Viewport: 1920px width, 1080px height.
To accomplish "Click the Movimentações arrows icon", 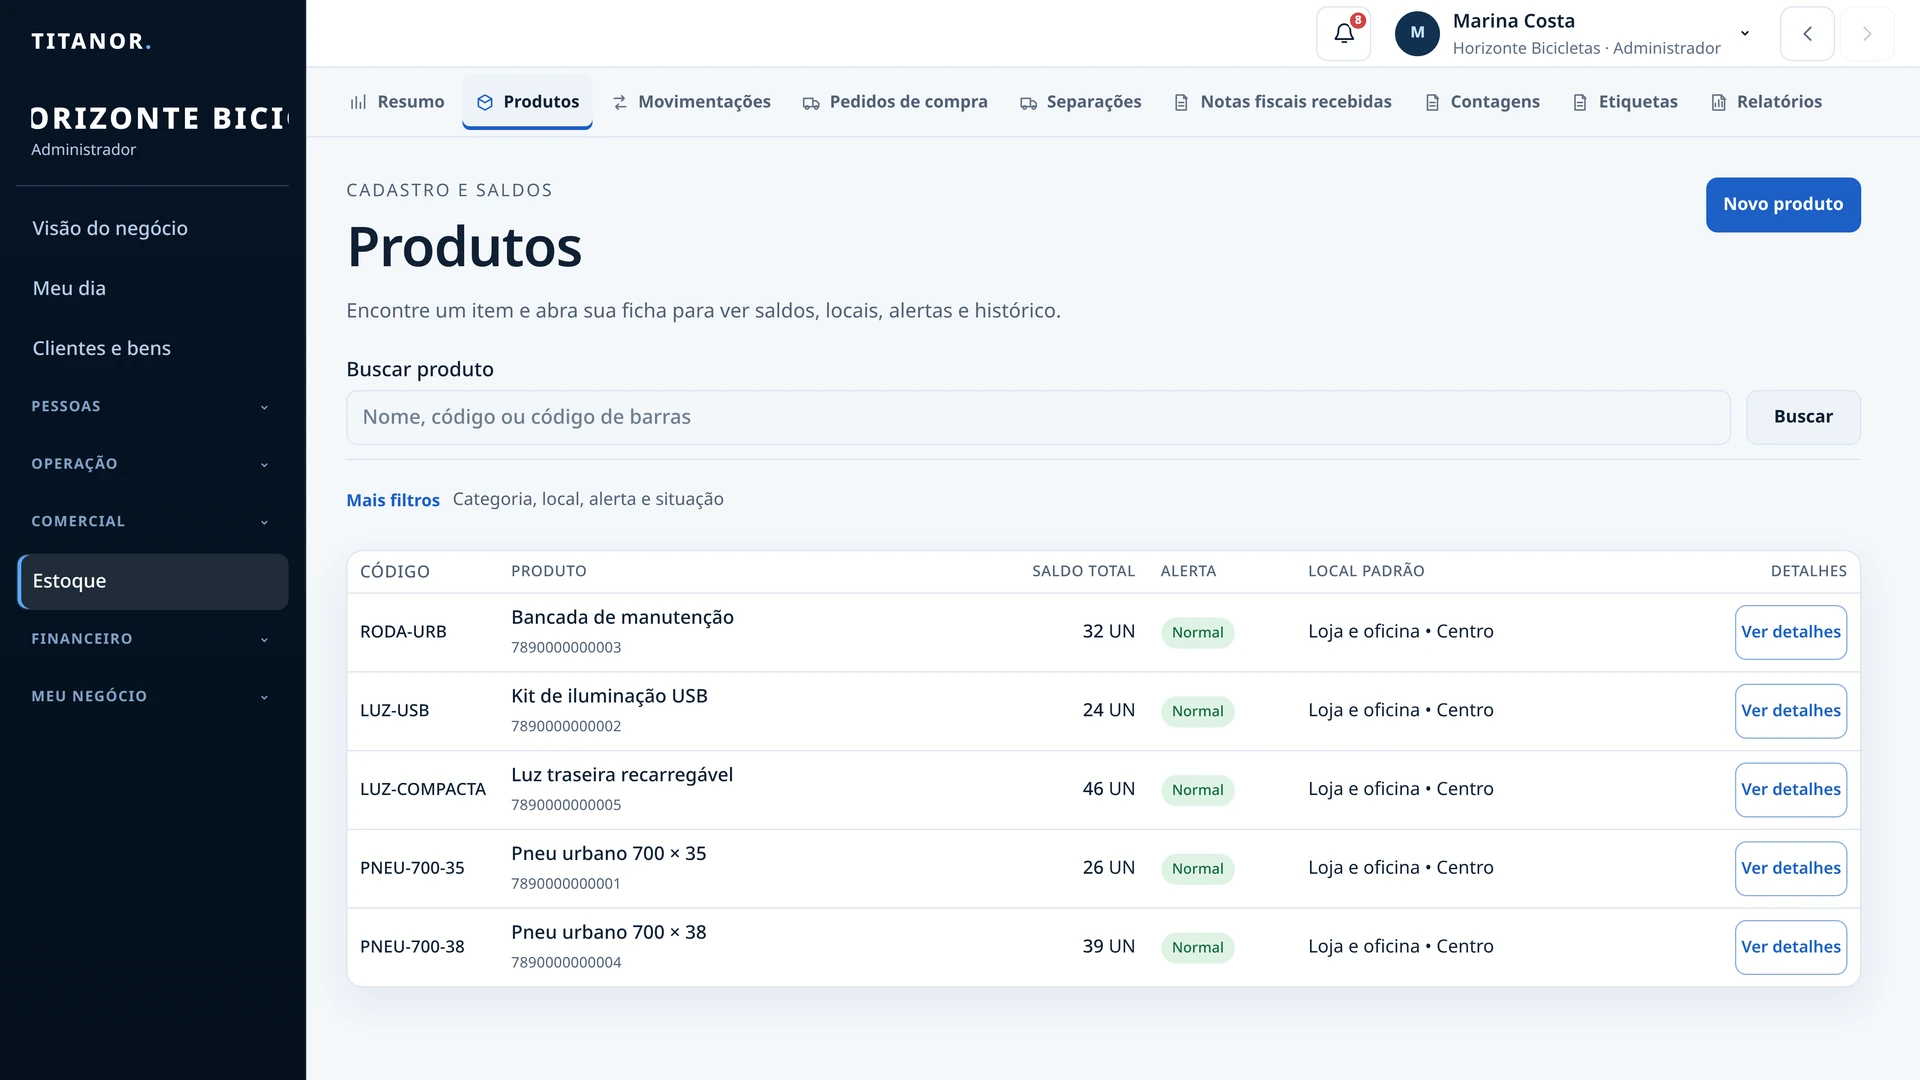I will (x=620, y=102).
